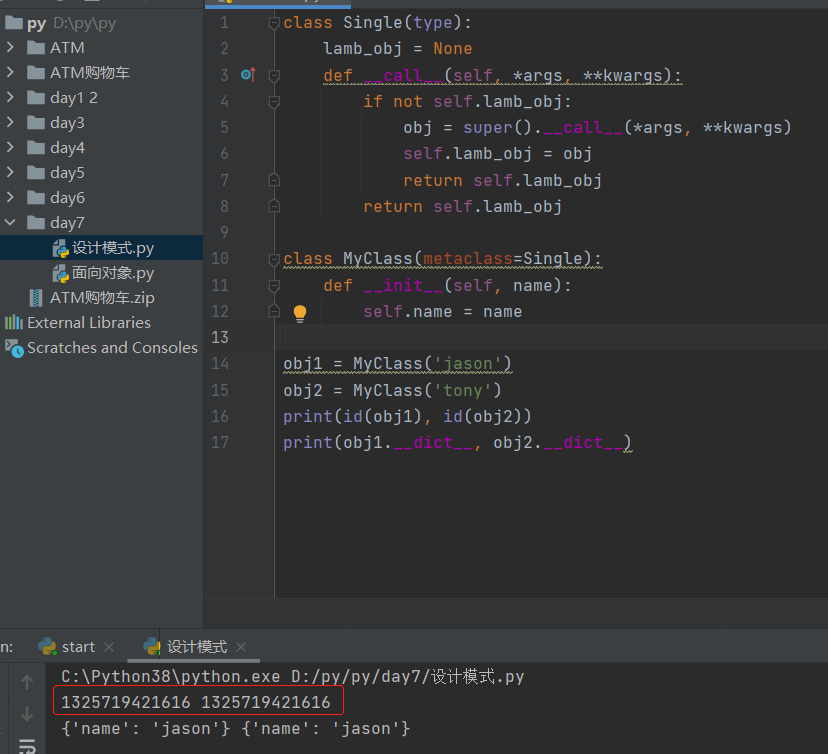The image size is (828, 754).
Task: Toggle soft-wrap icon in the Run panel
Action: 27,745
